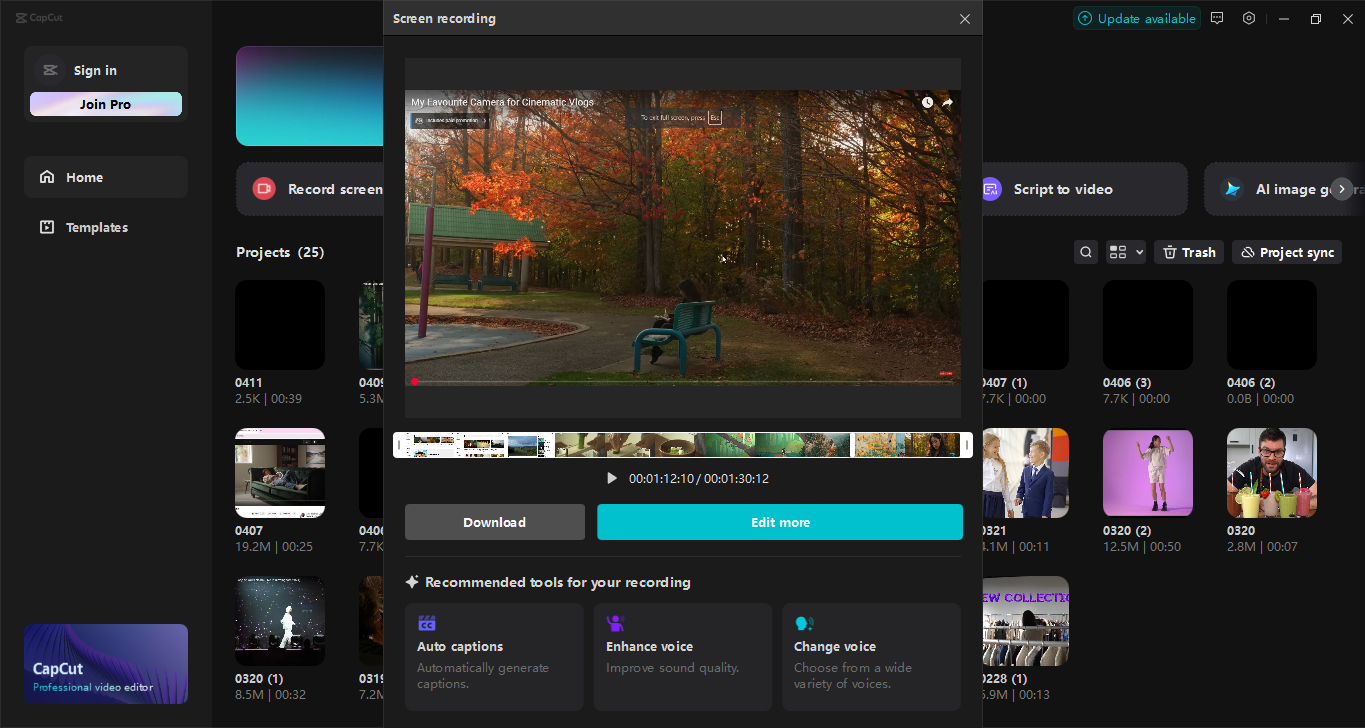1365x728 pixels.
Task: Click the Auto captions CC icon
Action: coord(427,623)
